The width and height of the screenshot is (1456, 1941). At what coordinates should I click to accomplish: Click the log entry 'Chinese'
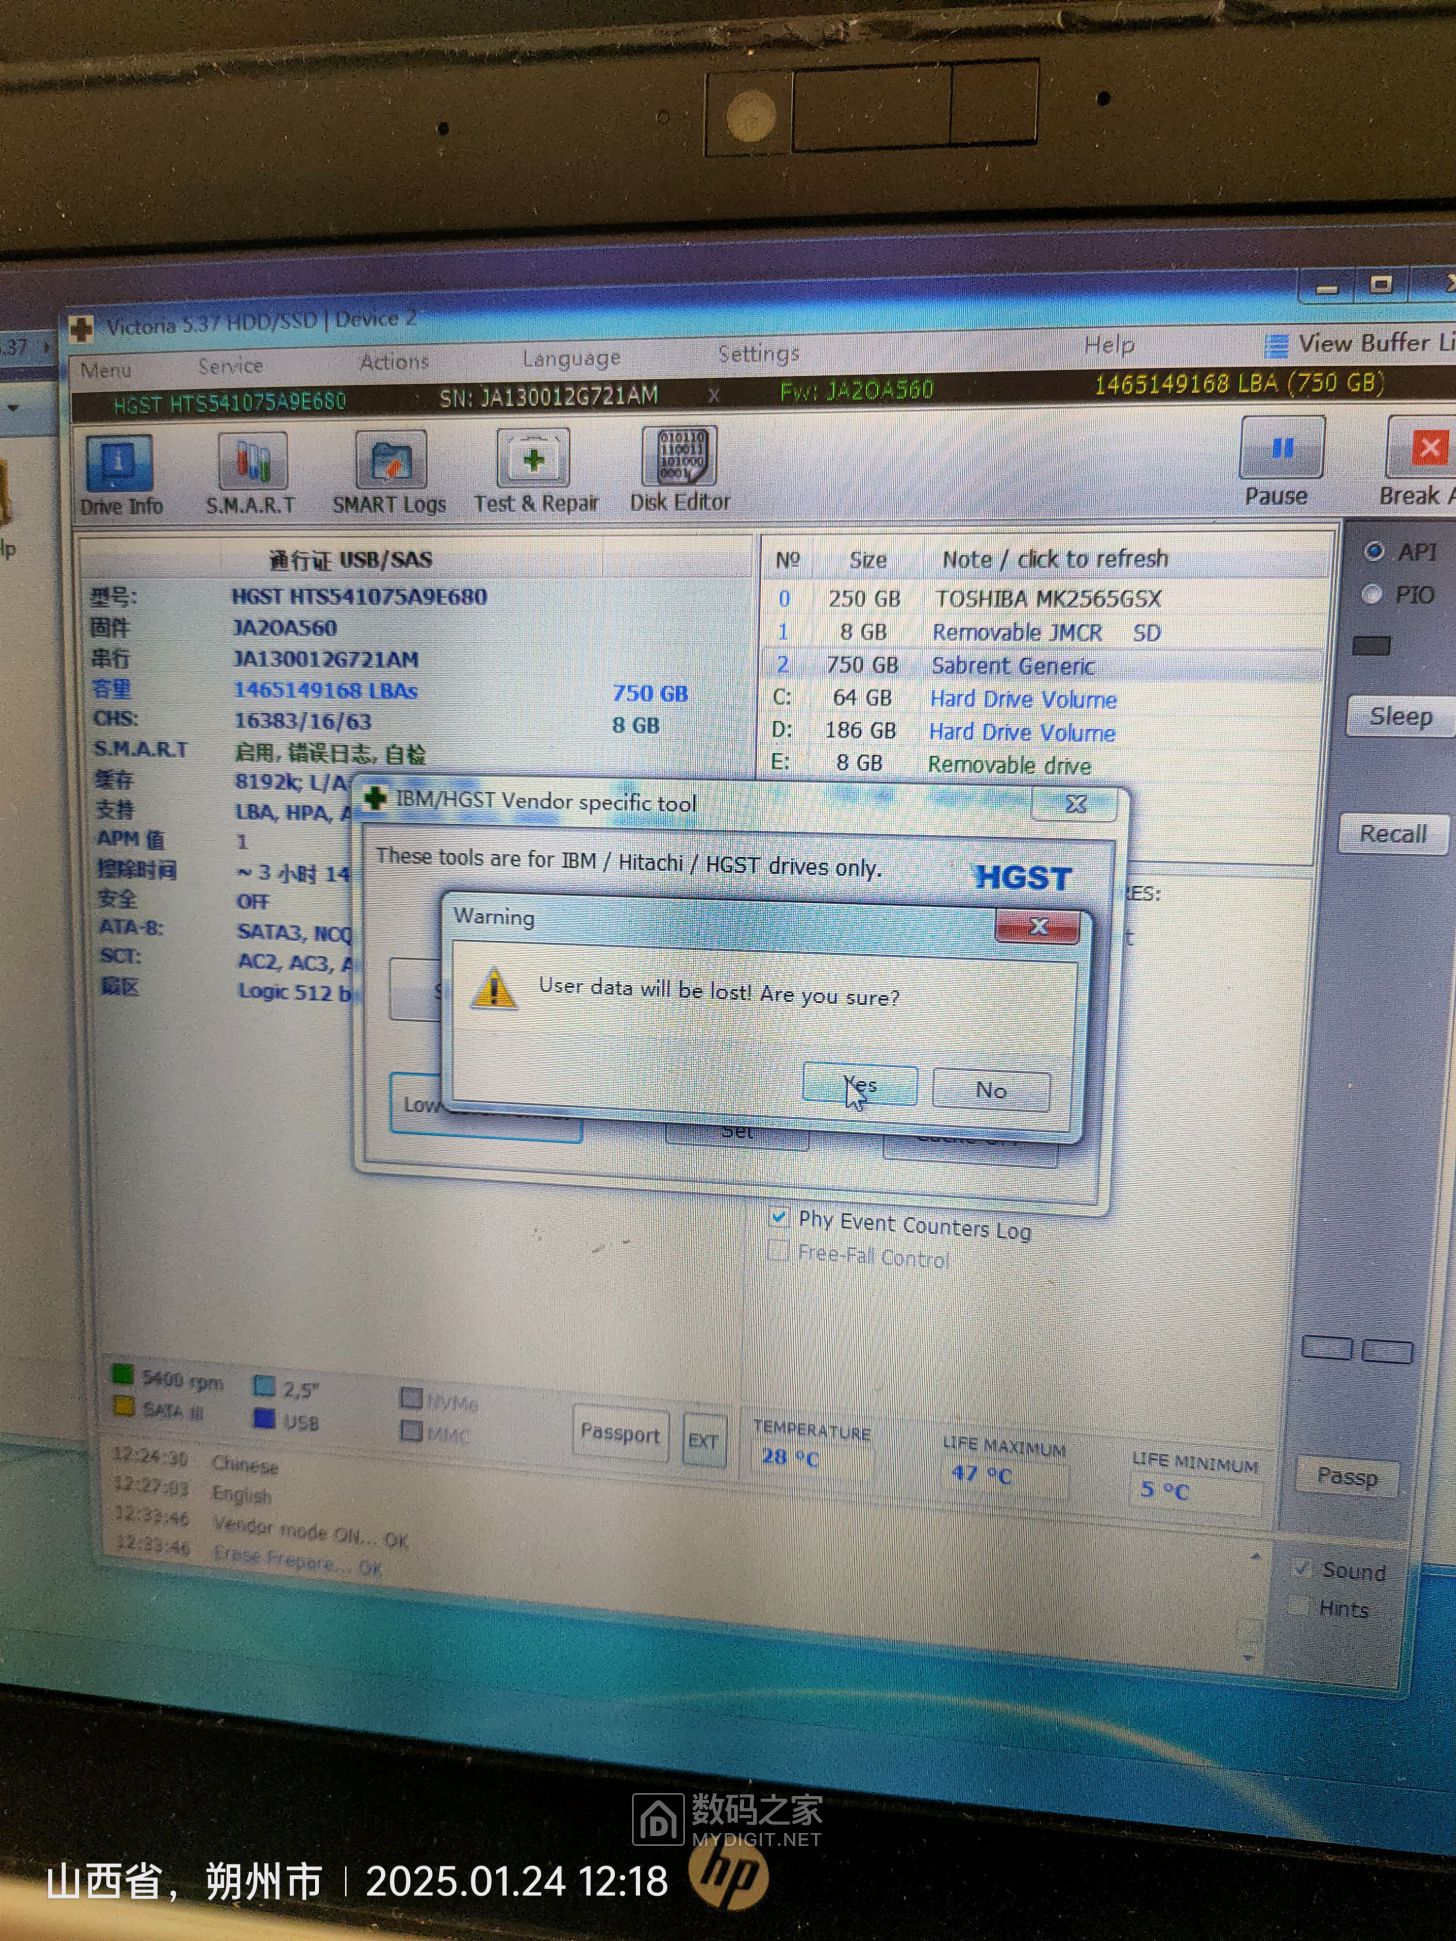245,1465
